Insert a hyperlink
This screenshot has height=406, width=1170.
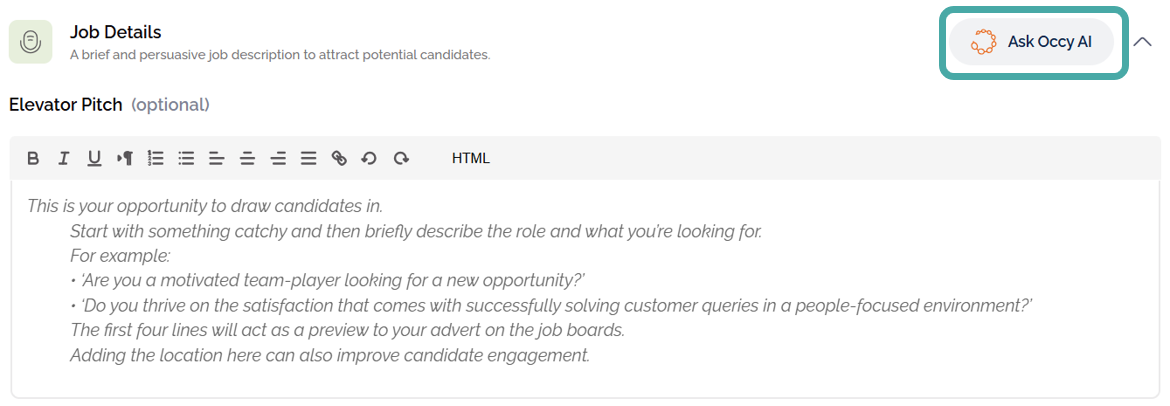339,158
